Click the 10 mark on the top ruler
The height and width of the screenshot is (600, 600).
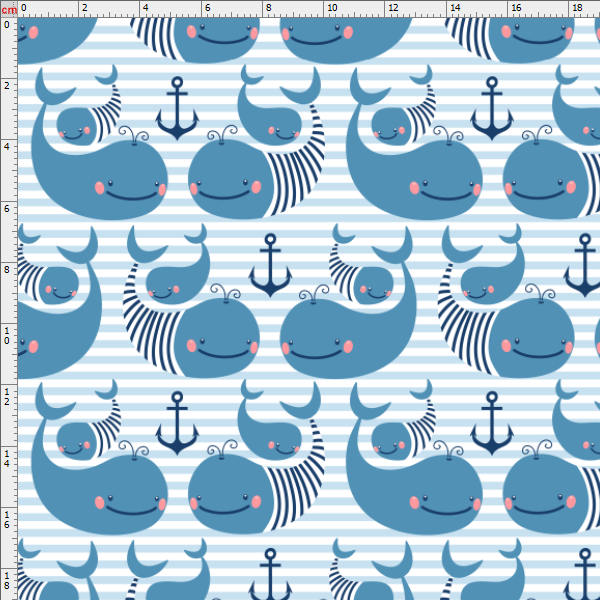[x=332, y=8]
